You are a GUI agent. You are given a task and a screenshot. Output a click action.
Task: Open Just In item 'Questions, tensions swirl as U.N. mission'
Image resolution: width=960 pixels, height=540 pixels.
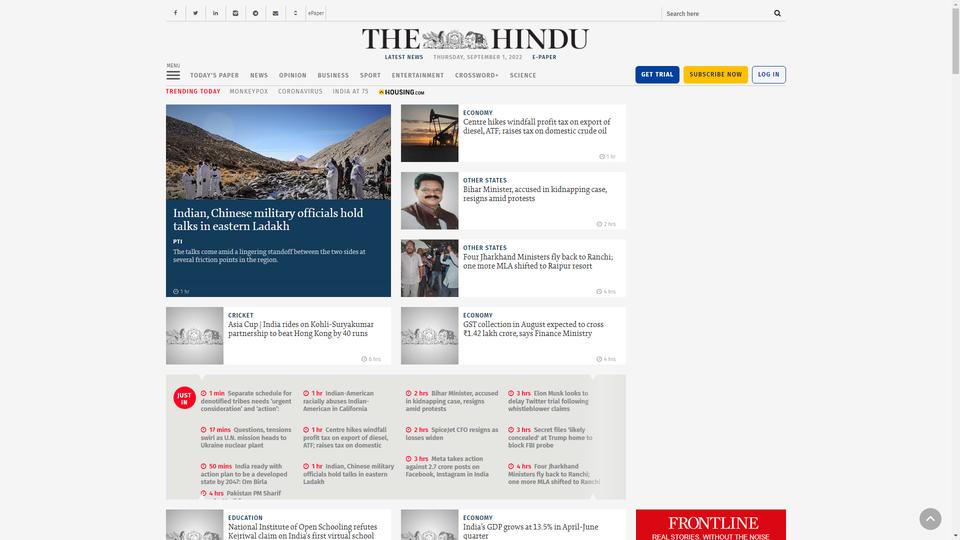point(246,437)
